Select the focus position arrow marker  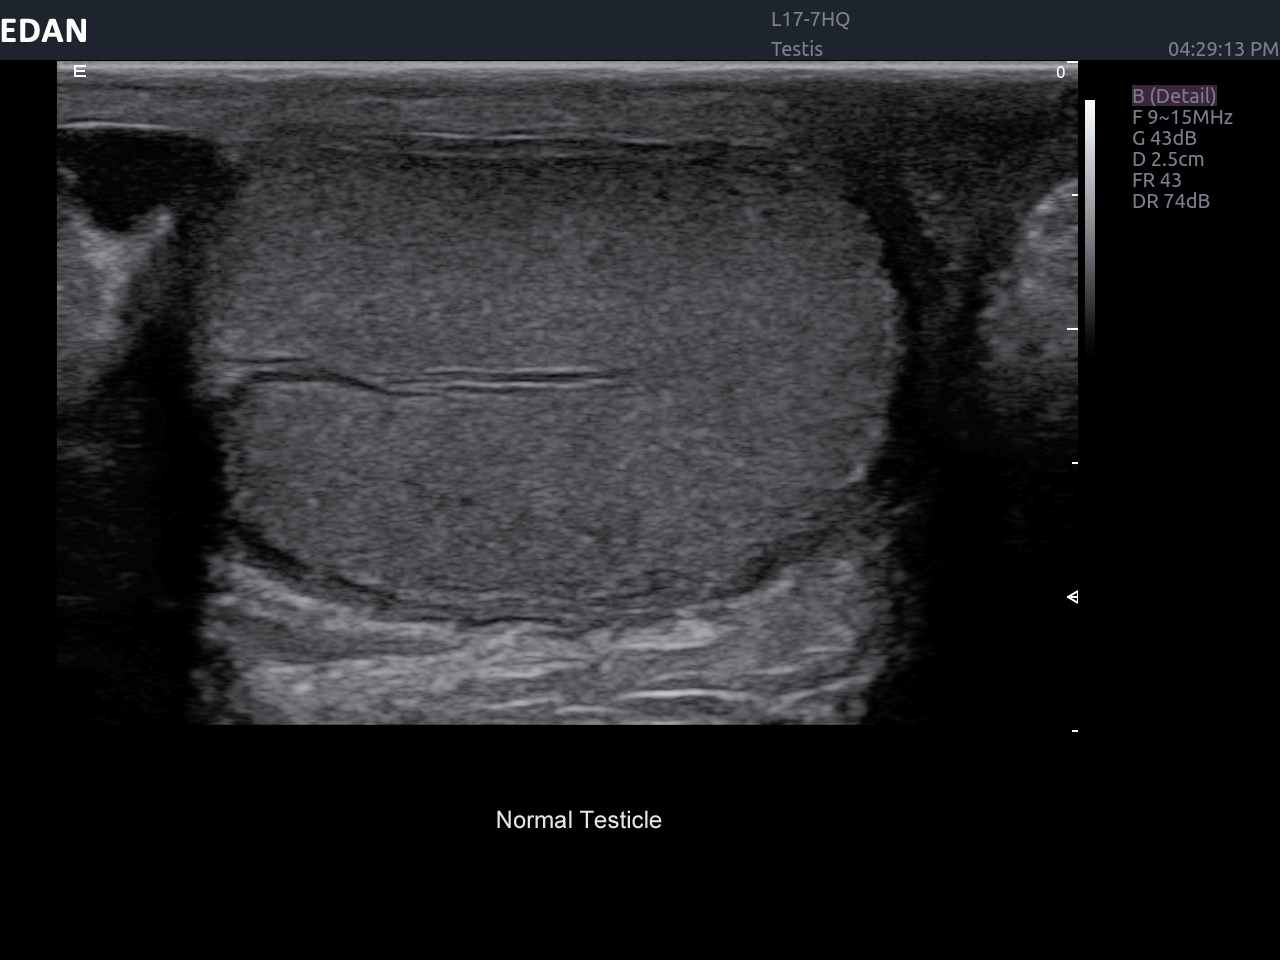1072,597
